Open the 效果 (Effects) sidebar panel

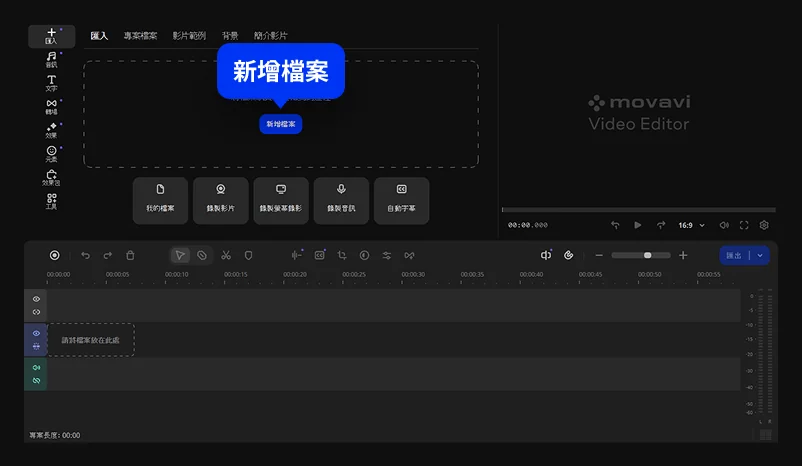point(51,129)
